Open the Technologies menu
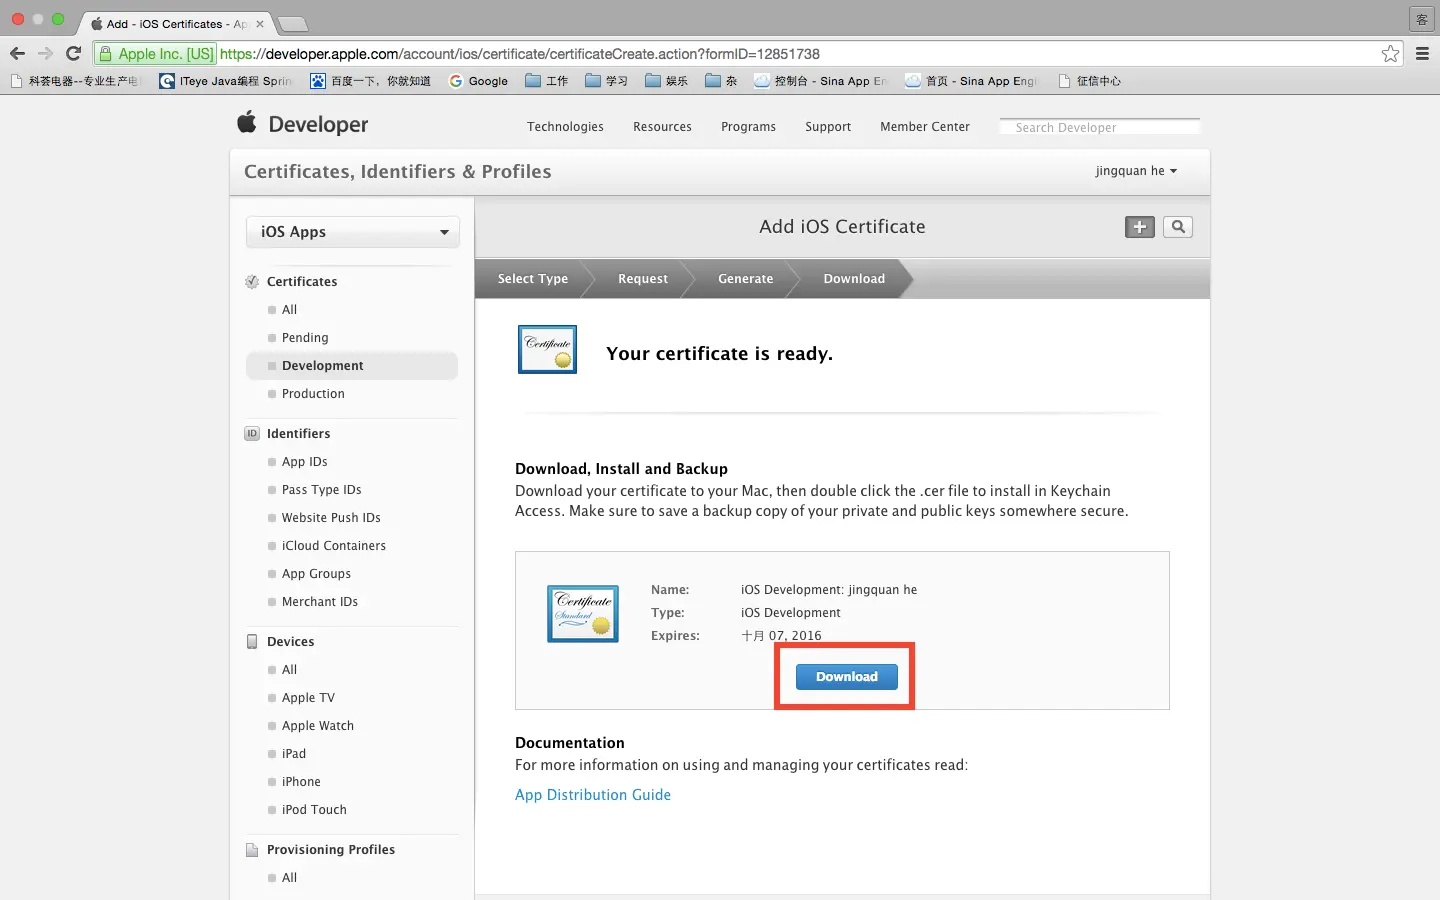This screenshot has height=900, width=1440. 565,127
